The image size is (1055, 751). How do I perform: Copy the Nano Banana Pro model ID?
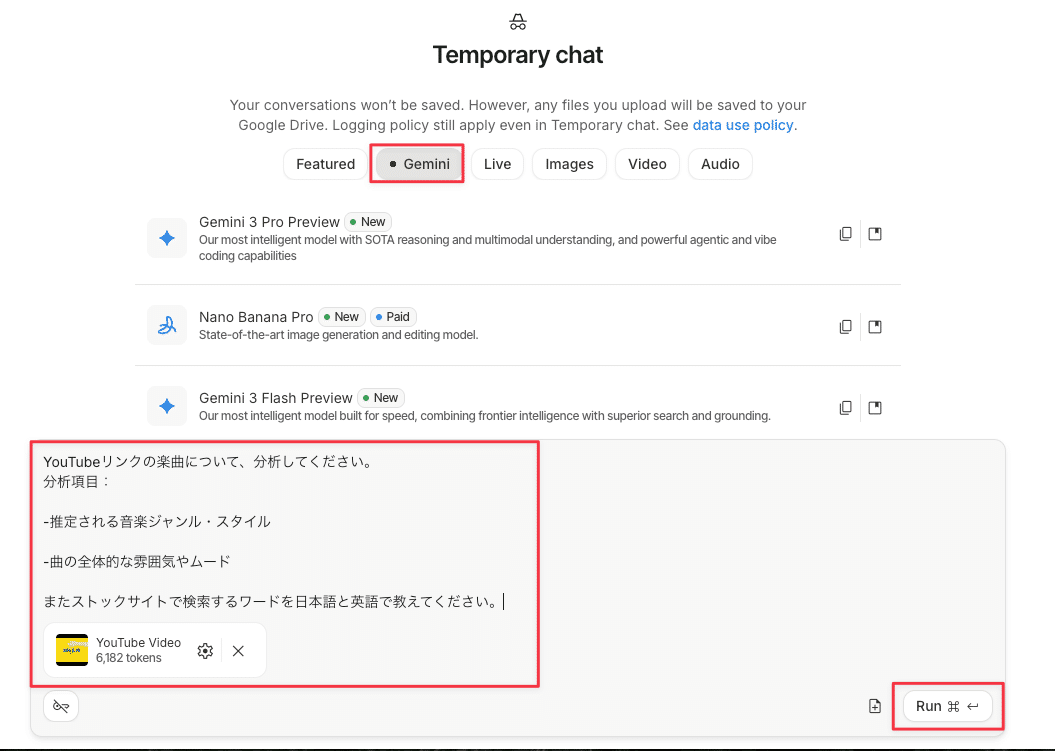[845, 325]
